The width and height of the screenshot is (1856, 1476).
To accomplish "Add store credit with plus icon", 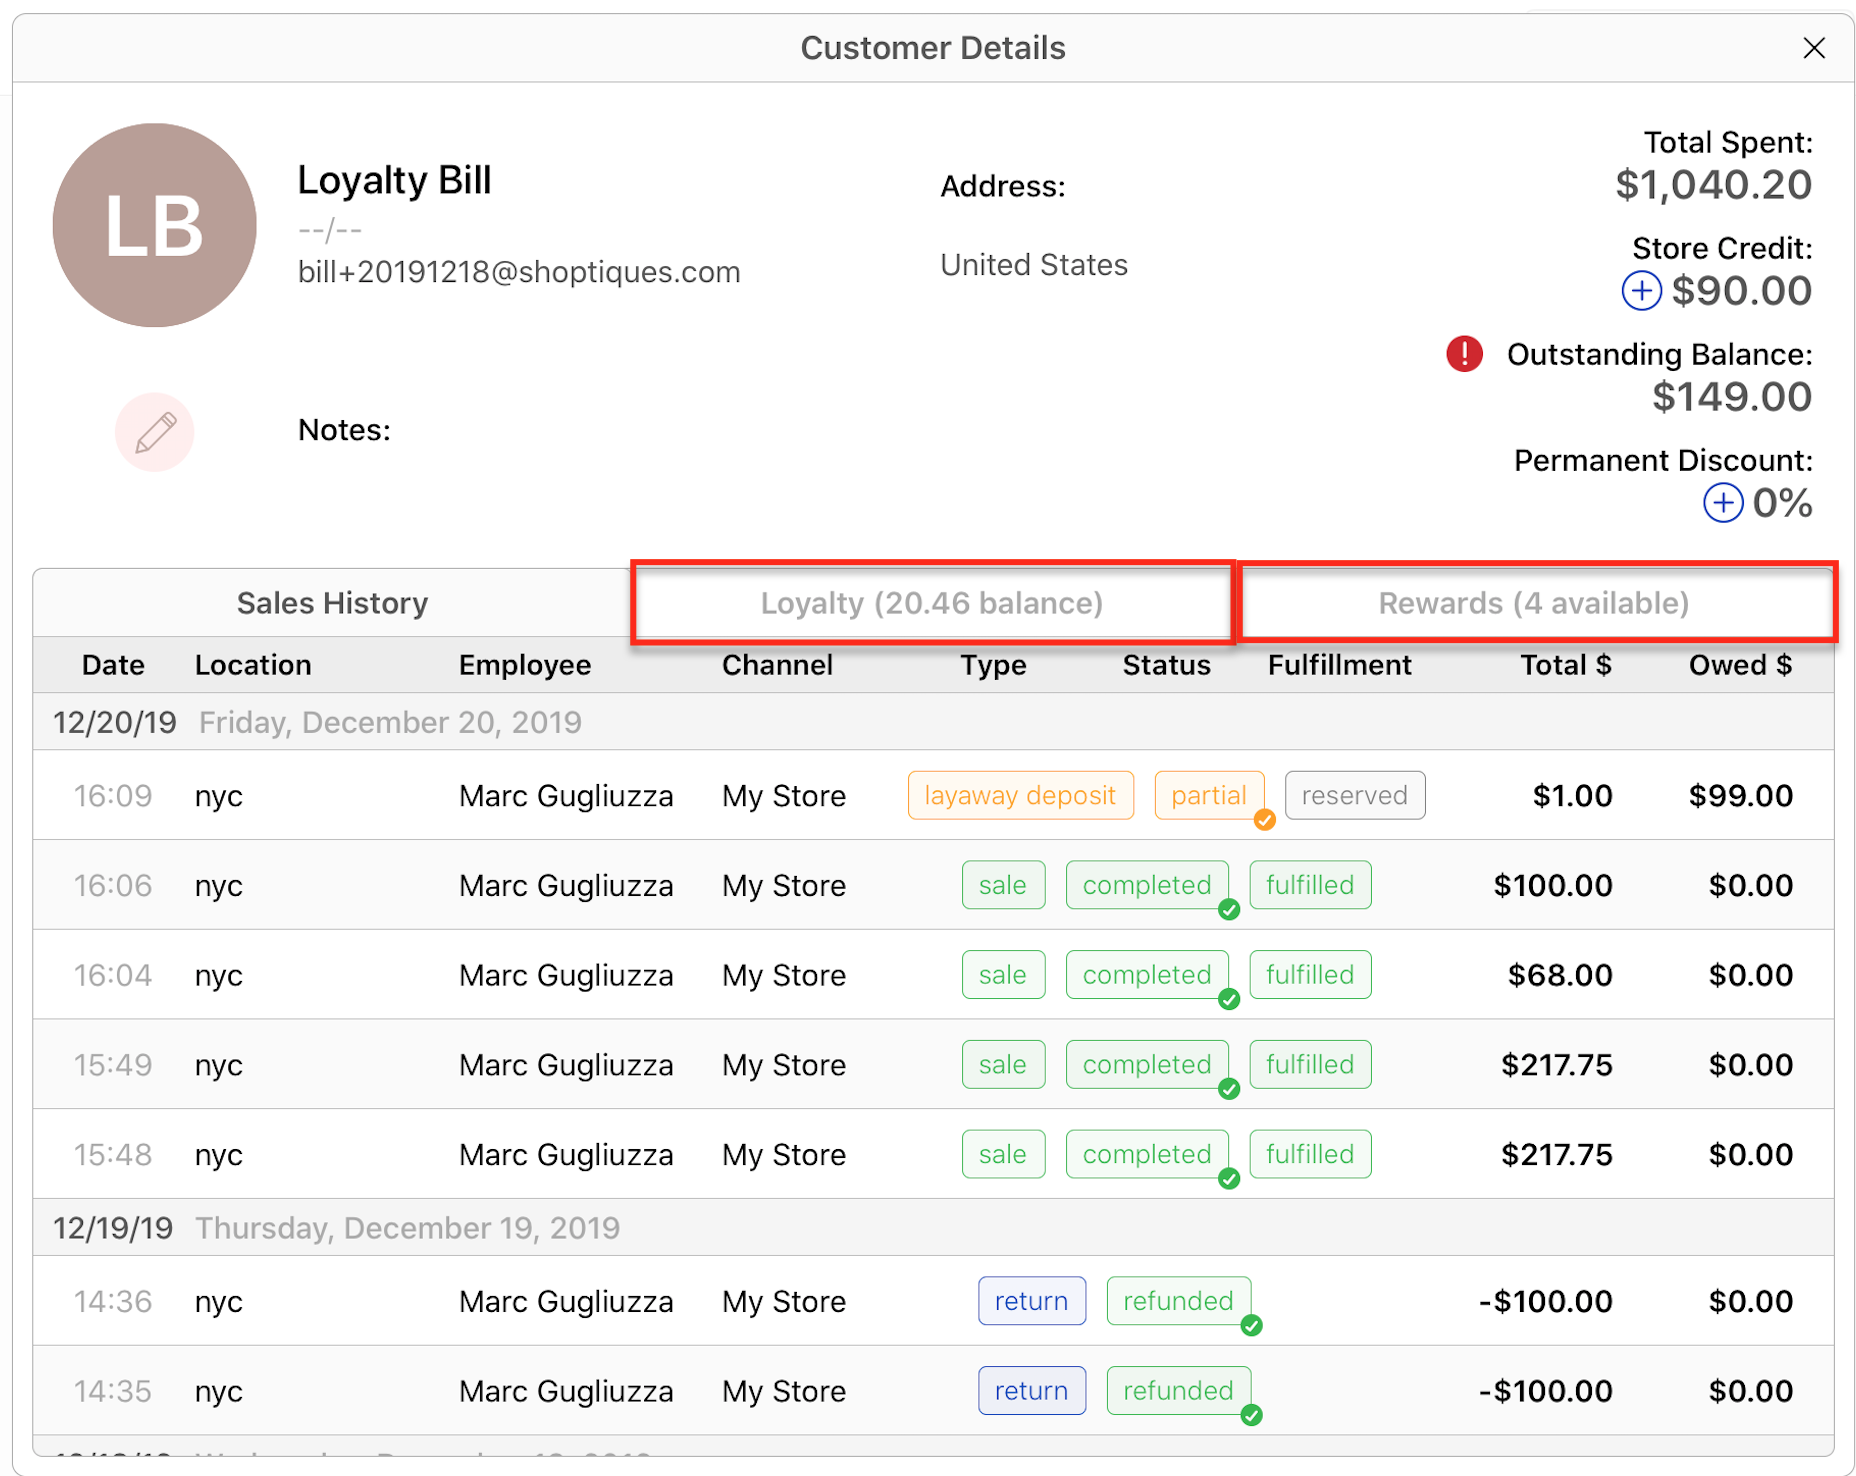I will (x=1641, y=291).
